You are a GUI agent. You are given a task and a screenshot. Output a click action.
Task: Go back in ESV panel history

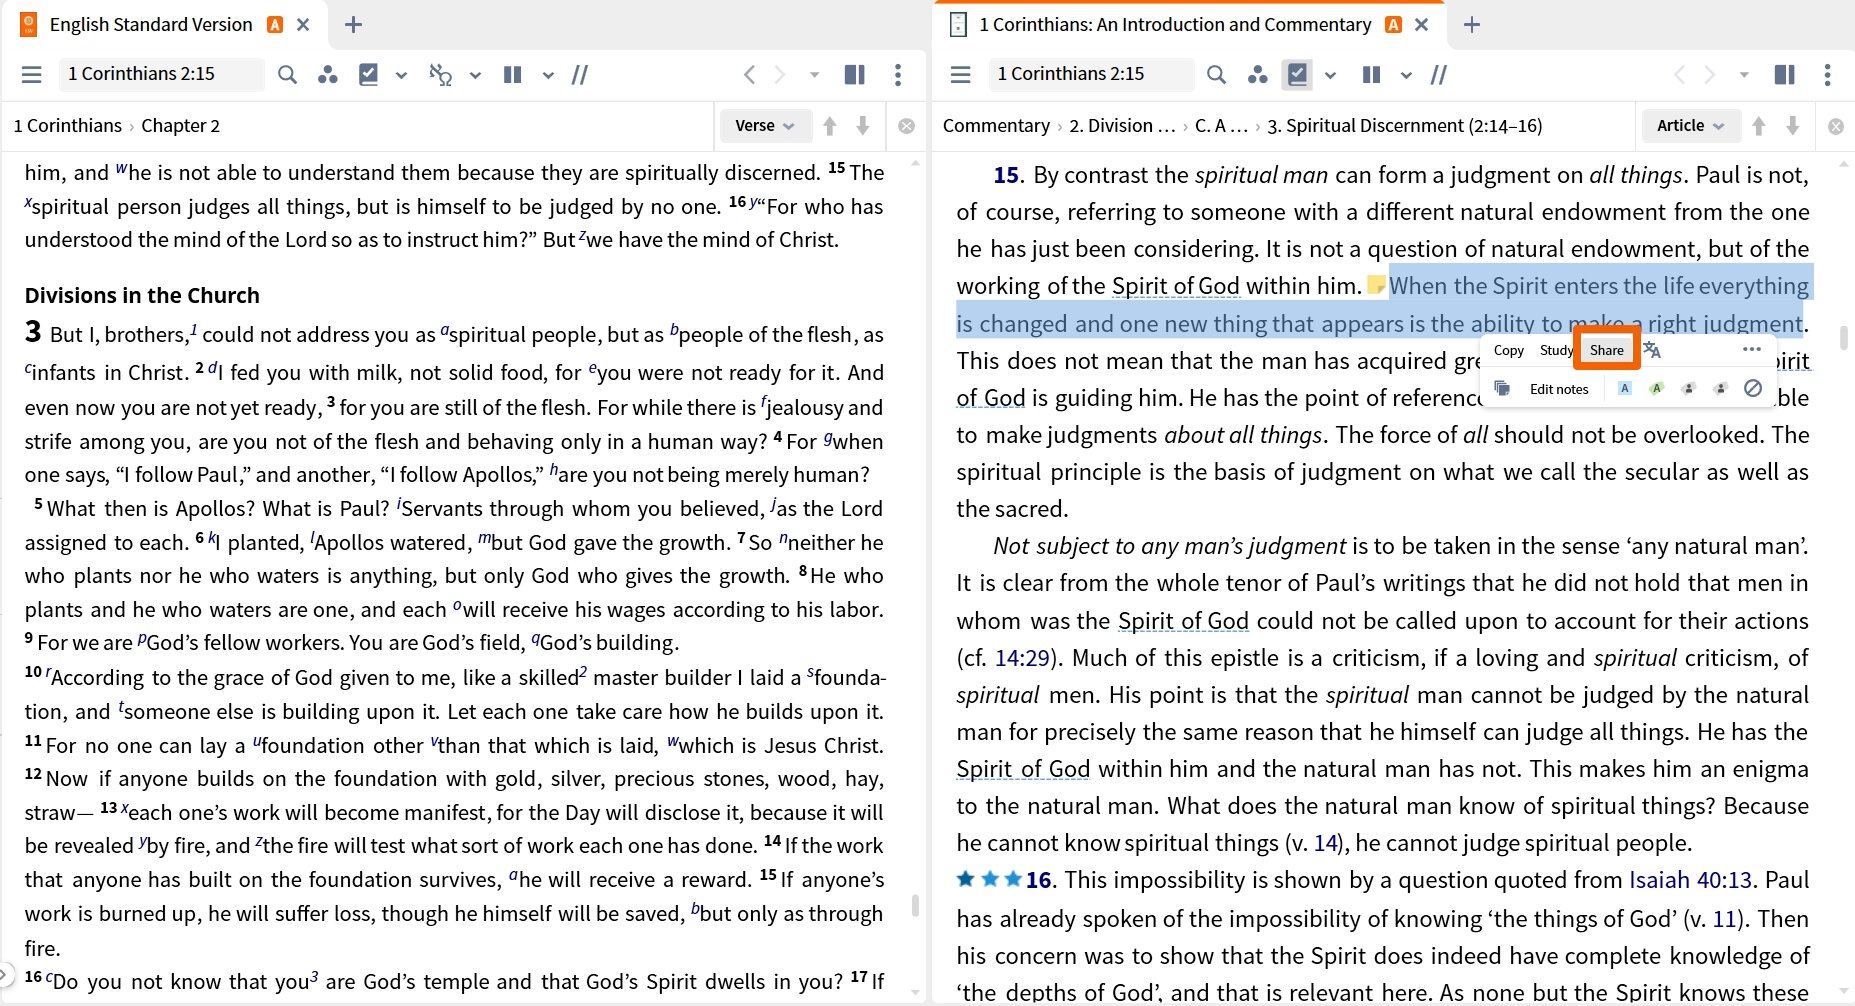[x=749, y=74]
